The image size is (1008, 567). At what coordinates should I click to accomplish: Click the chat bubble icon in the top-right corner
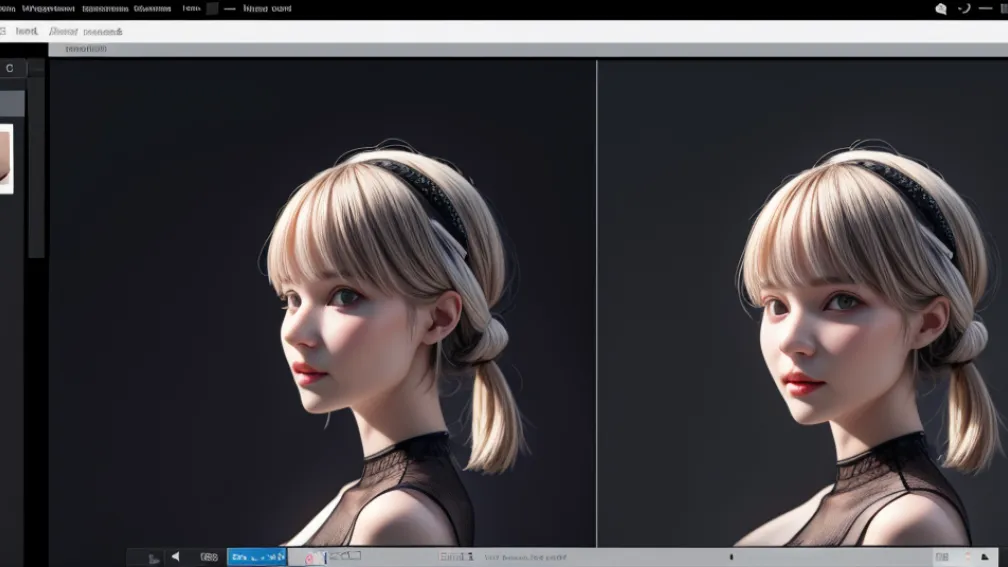coord(941,9)
